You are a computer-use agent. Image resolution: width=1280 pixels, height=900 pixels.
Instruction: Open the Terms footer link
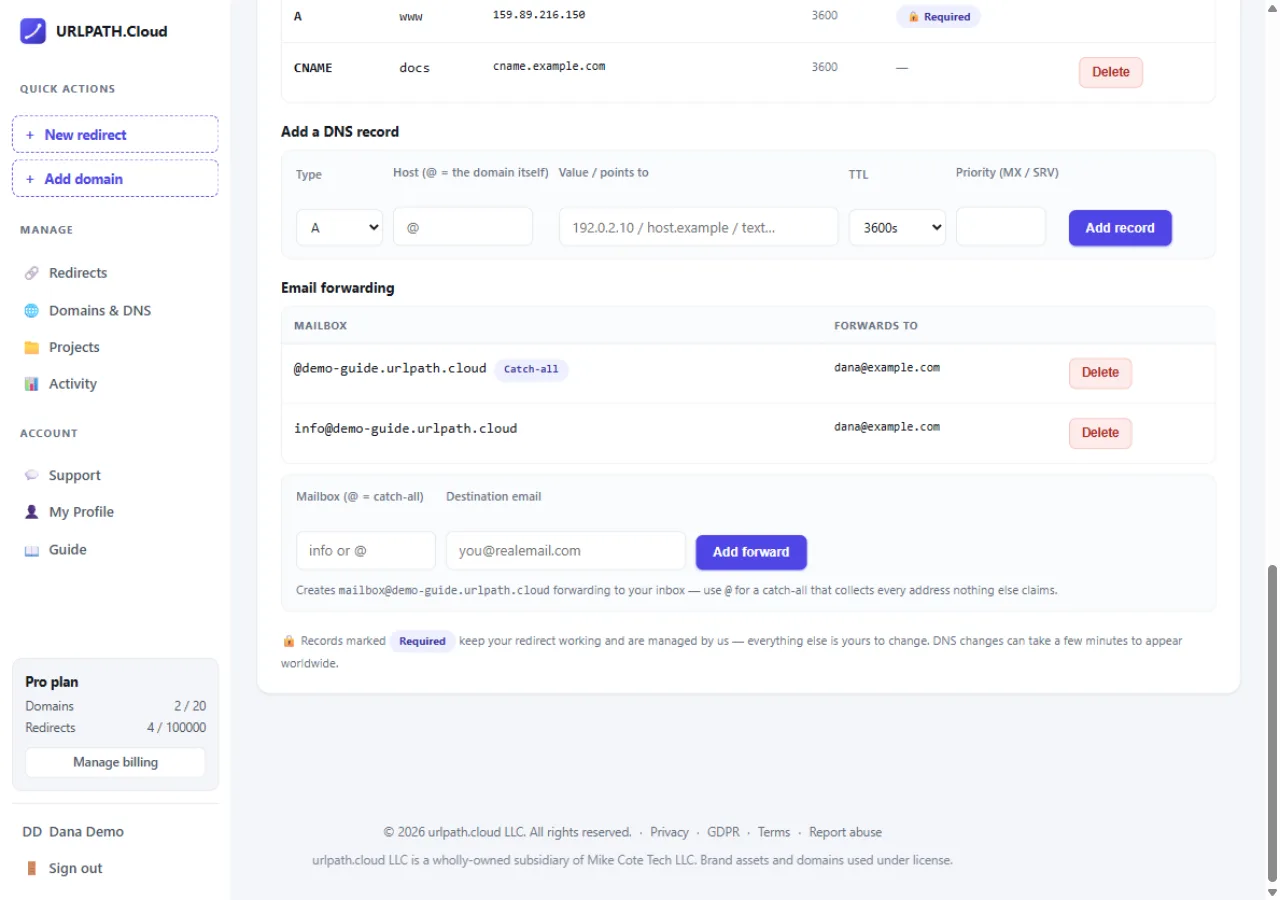(774, 832)
